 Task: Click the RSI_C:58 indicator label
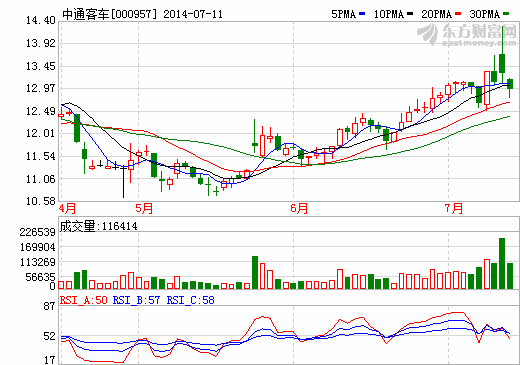coord(190,300)
